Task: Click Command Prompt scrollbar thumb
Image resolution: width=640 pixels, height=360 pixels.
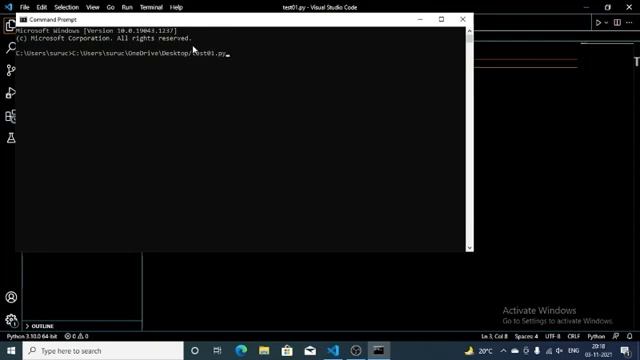Action: click(469, 39)
